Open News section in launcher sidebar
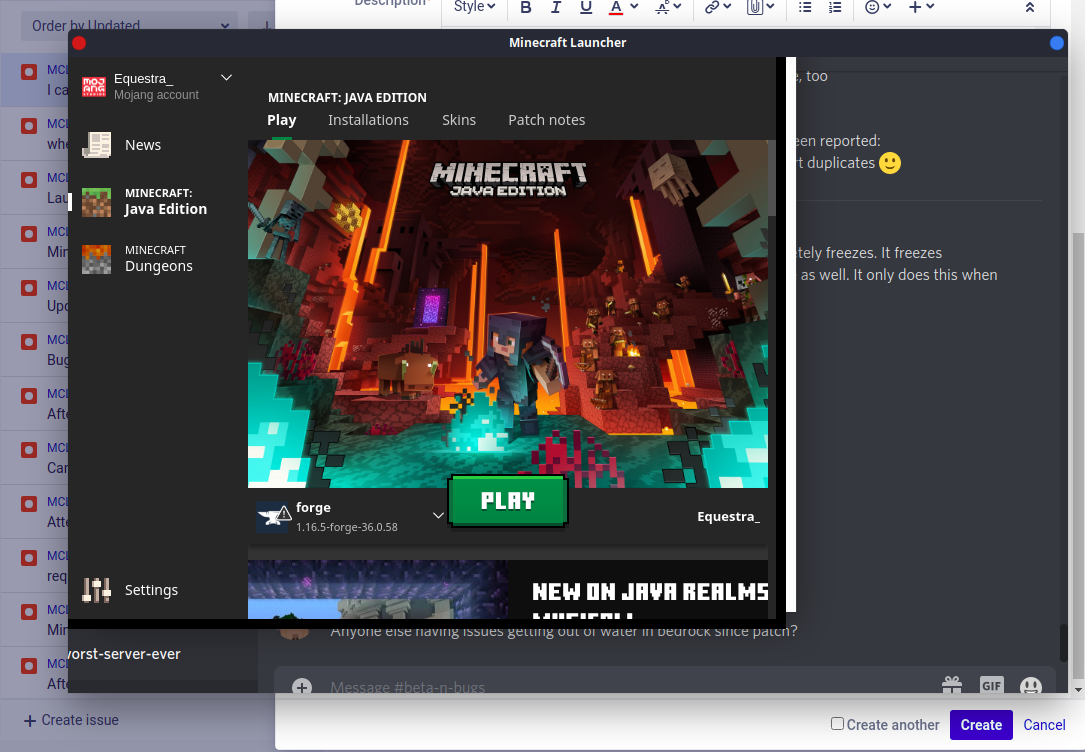 pyautogui.click(x=142, y=145)
